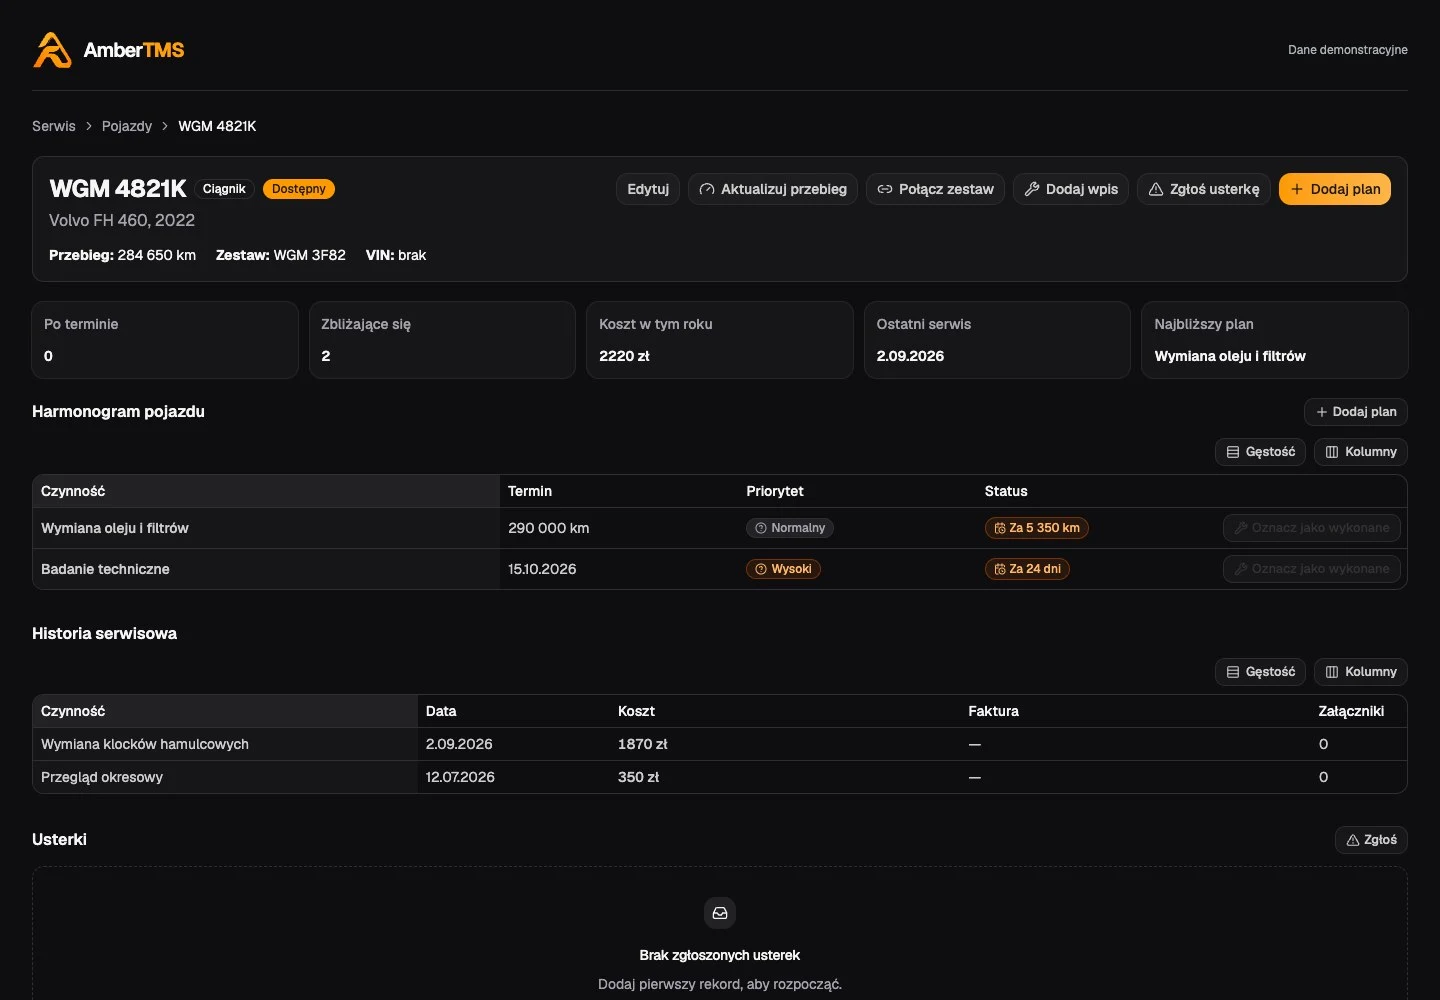Viewport: 1440px width, 1000px height.
Task: Click Aktualizuj przebieg button
Action: 773,189
